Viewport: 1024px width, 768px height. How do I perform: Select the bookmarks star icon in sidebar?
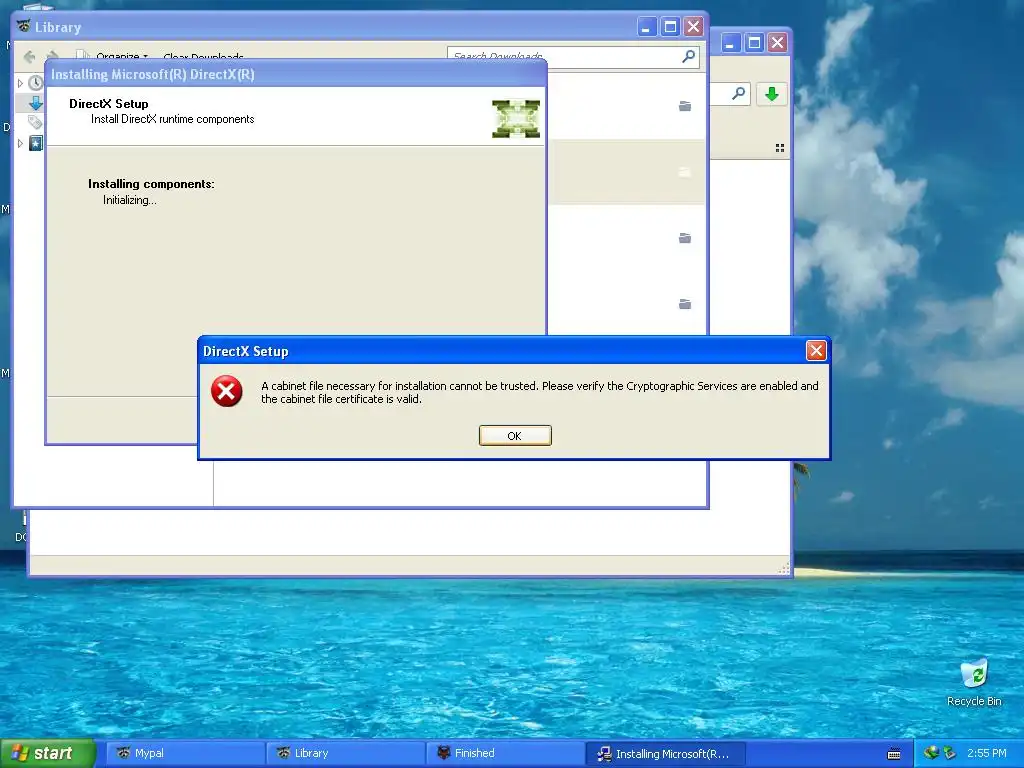pyautogui.click(x=36, y=143)
